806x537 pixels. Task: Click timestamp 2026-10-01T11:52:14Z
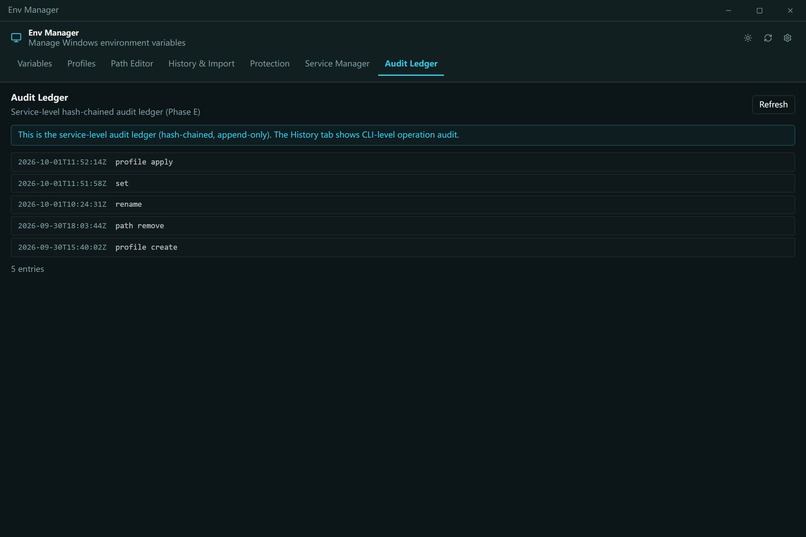point(62,162)
